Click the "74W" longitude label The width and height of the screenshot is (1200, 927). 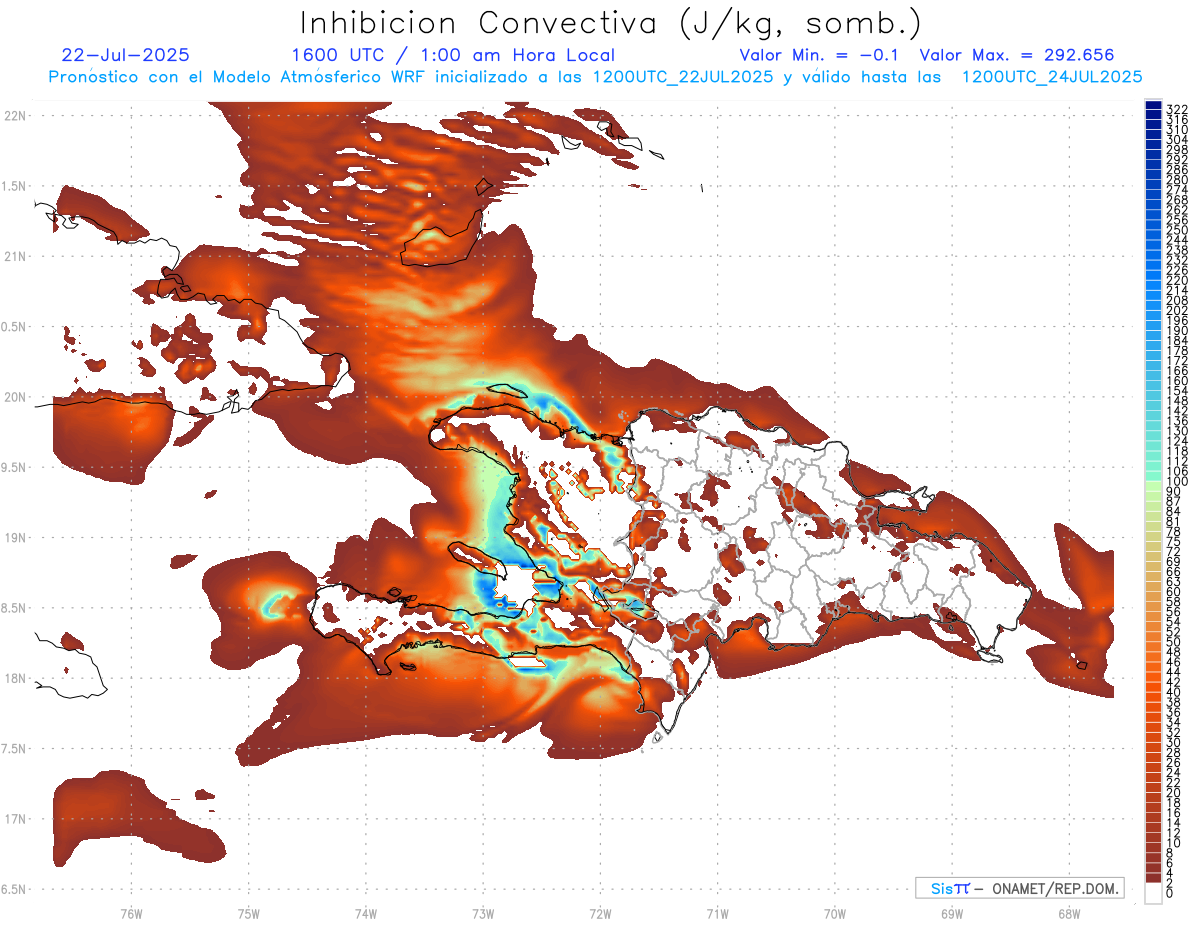tap(365, 913)
